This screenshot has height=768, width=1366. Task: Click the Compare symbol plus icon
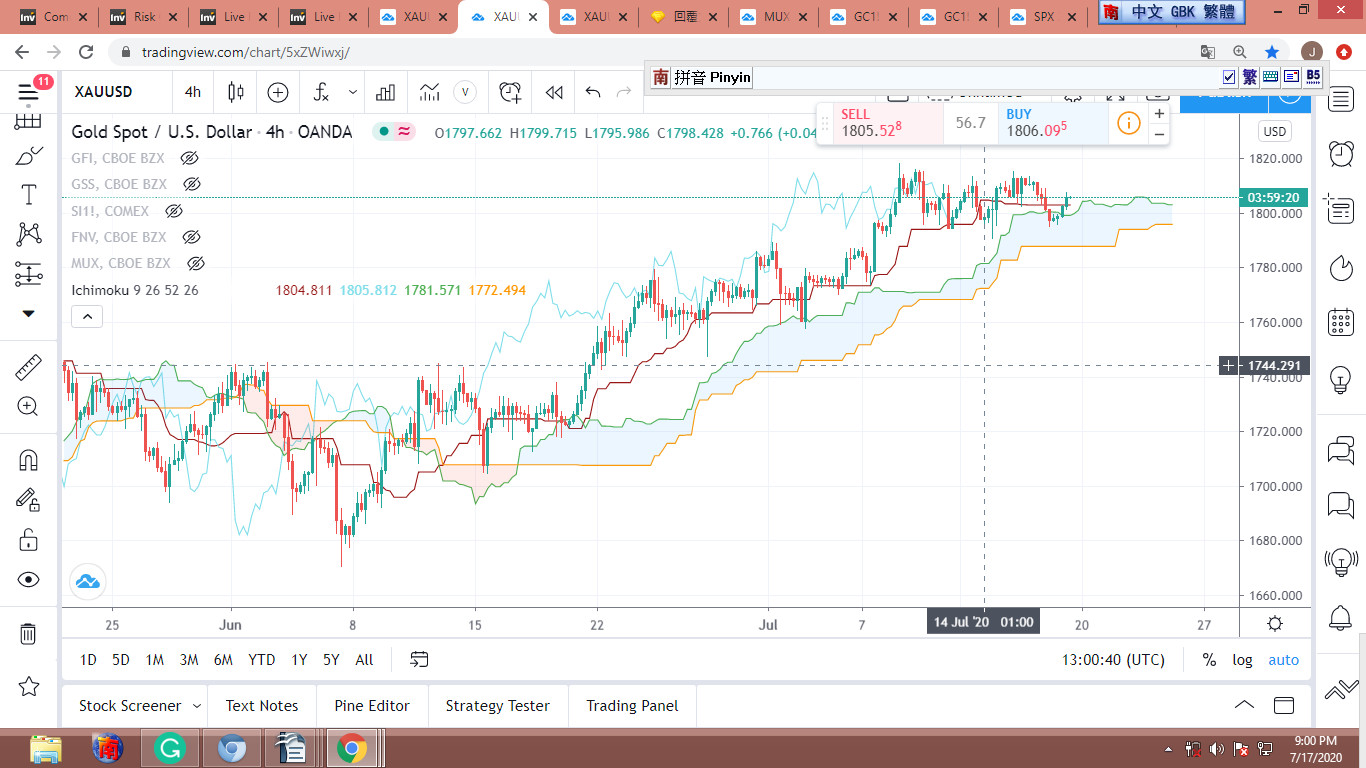click(x=278, y=93)
